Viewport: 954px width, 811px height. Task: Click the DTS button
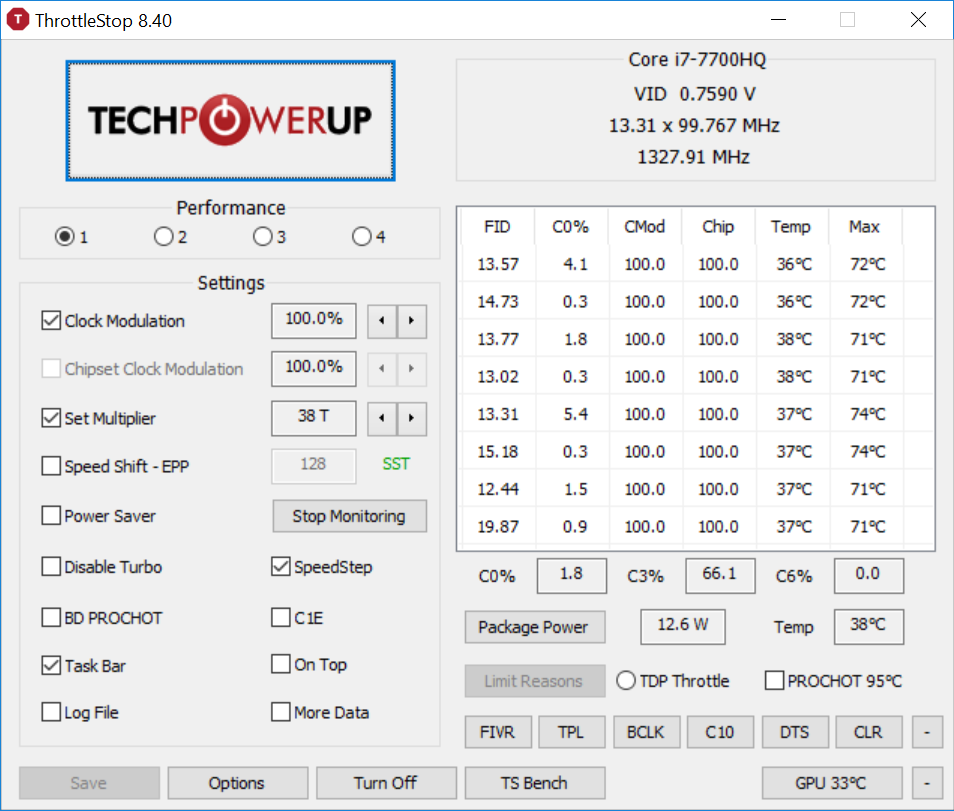tap(795, 732)
